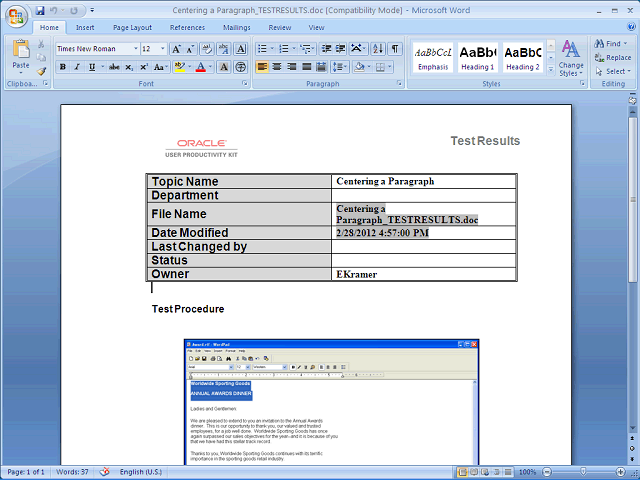Apply the yellow text highlight color
This screenshot has width=640, height=480.
pyautogui.click(x=179, y=67)
